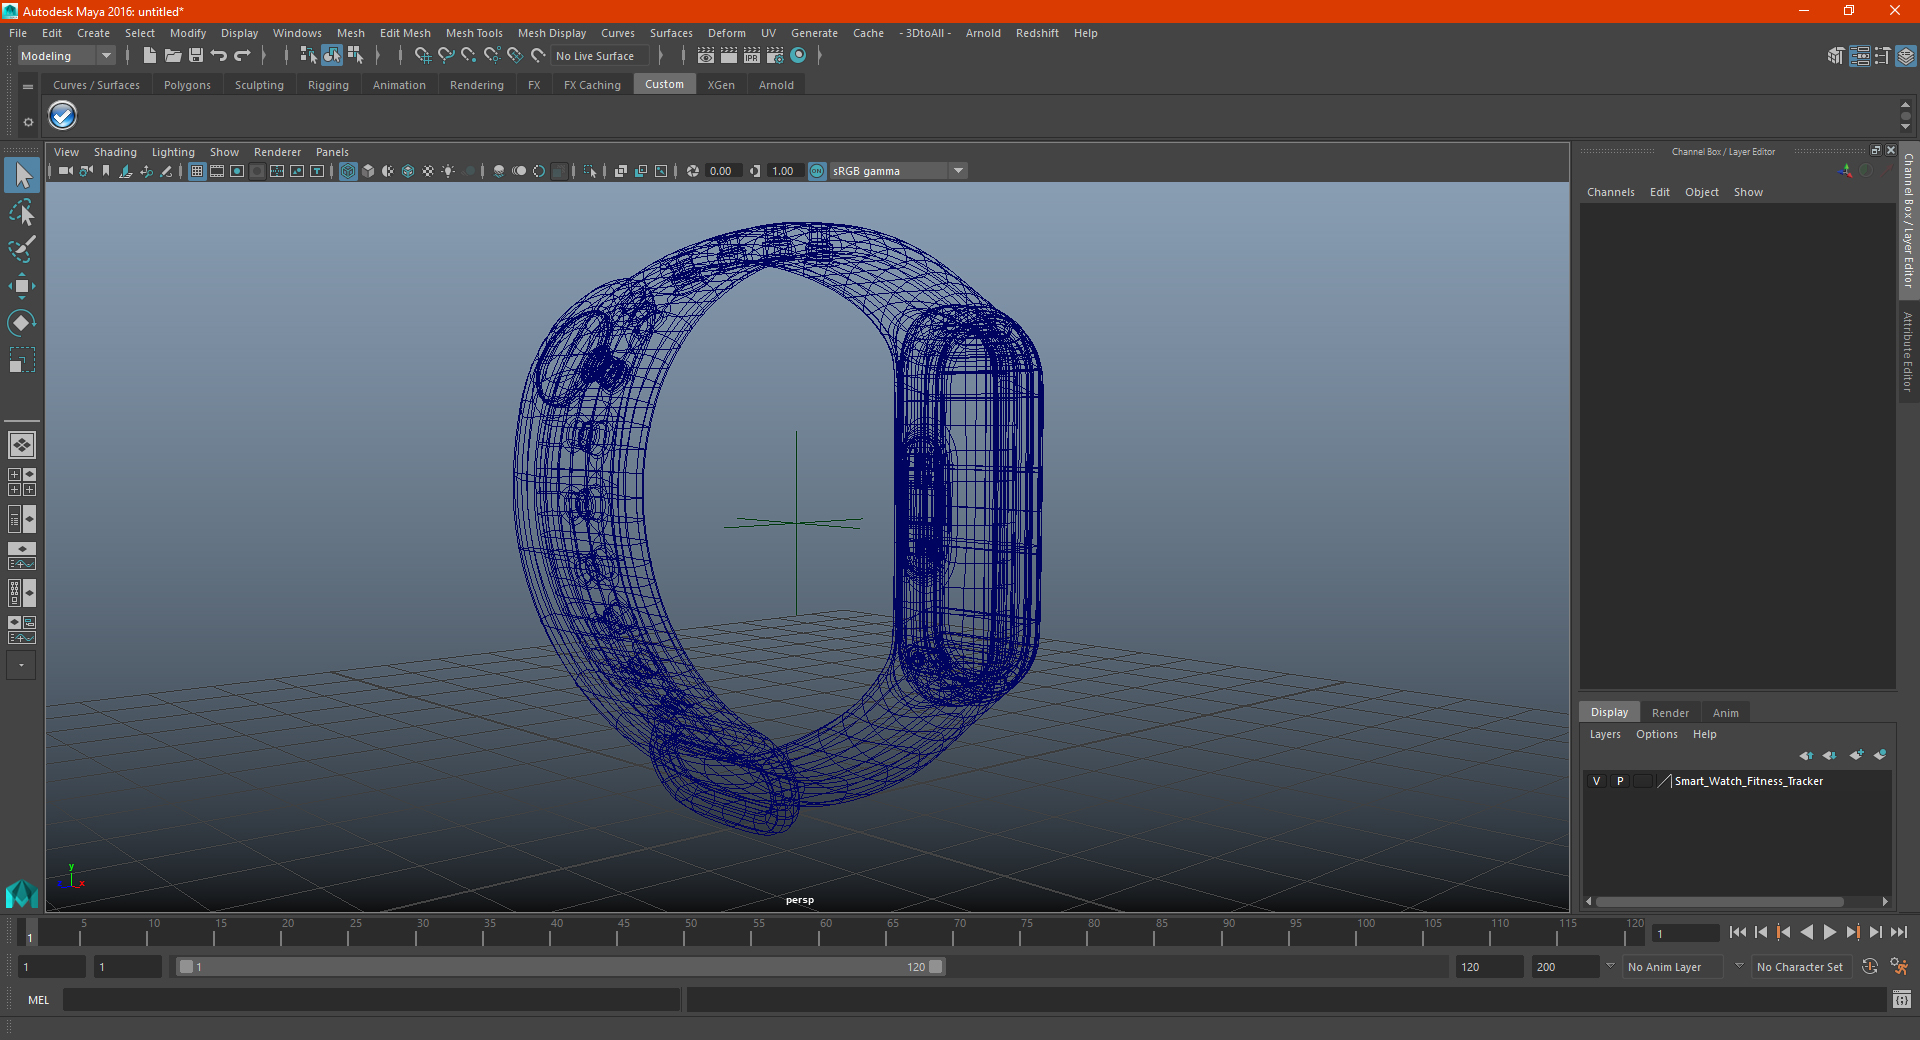Start IPR render of current frame
1920x1040 pixels.
[x=752, y=56]
